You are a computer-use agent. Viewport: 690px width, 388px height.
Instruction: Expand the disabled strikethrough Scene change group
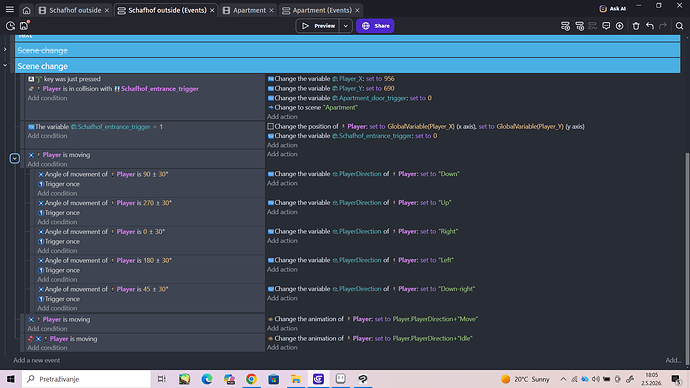[5, 49]
